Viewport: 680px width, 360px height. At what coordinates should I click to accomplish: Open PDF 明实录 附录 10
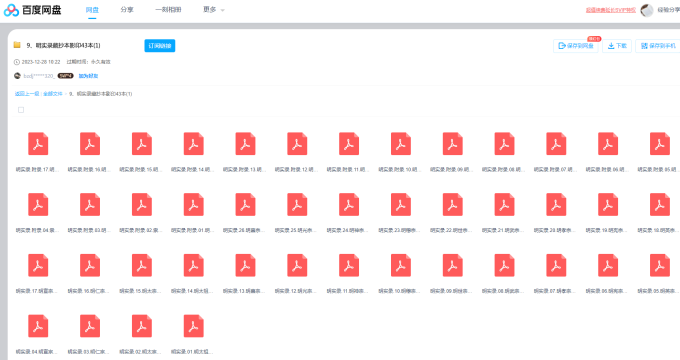pyautogui.click(x=401, y=144)
